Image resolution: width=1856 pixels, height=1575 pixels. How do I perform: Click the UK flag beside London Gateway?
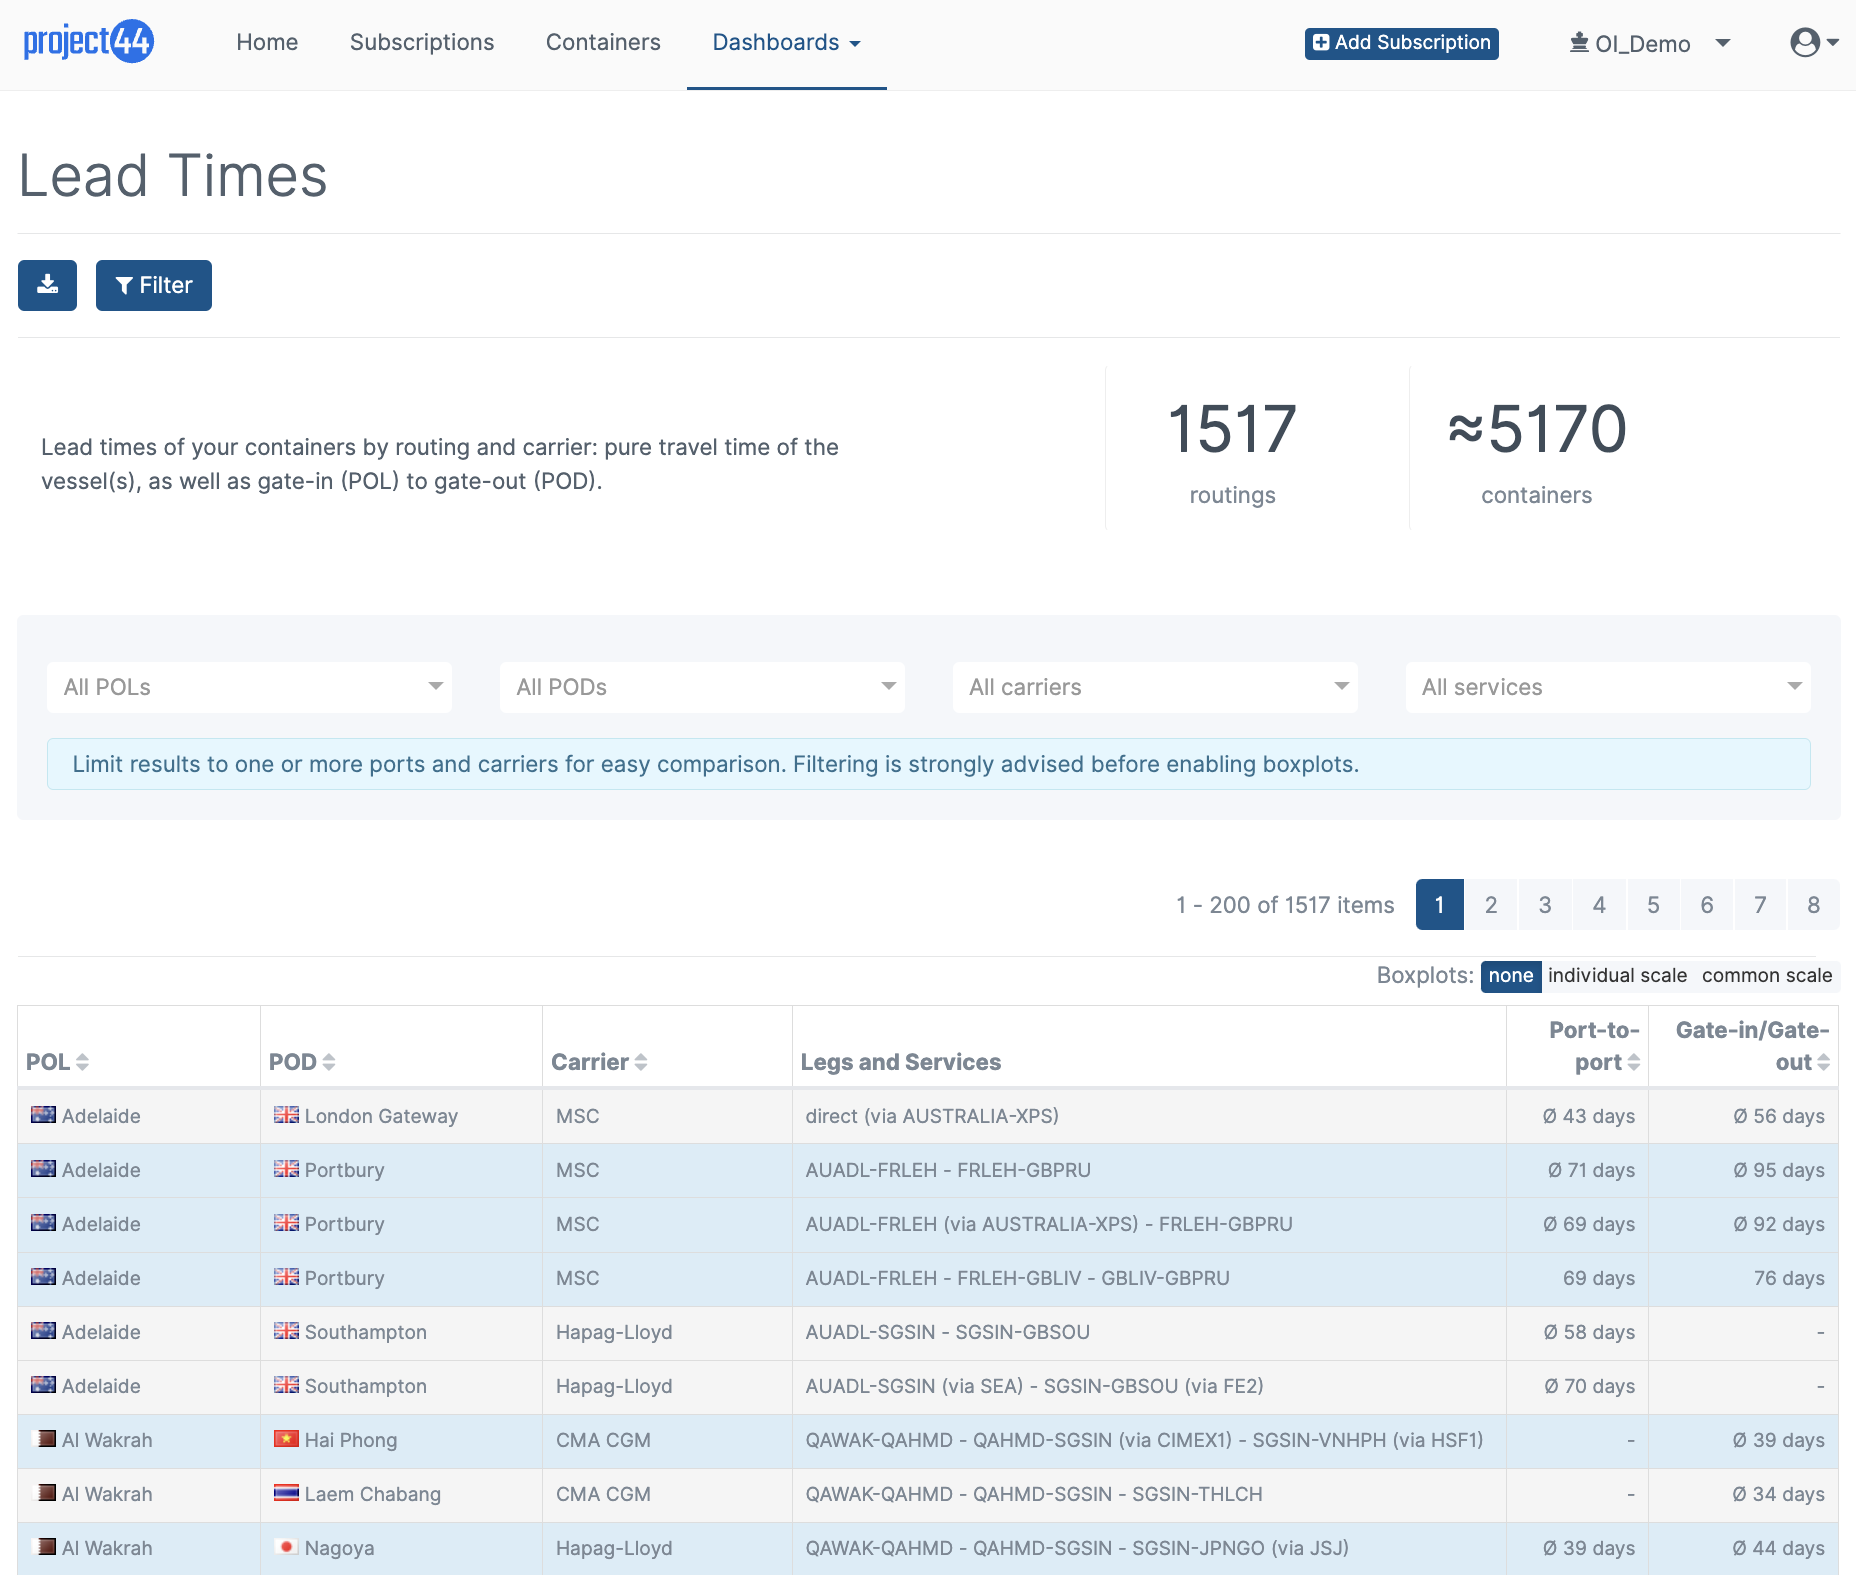click(286, 1115)
